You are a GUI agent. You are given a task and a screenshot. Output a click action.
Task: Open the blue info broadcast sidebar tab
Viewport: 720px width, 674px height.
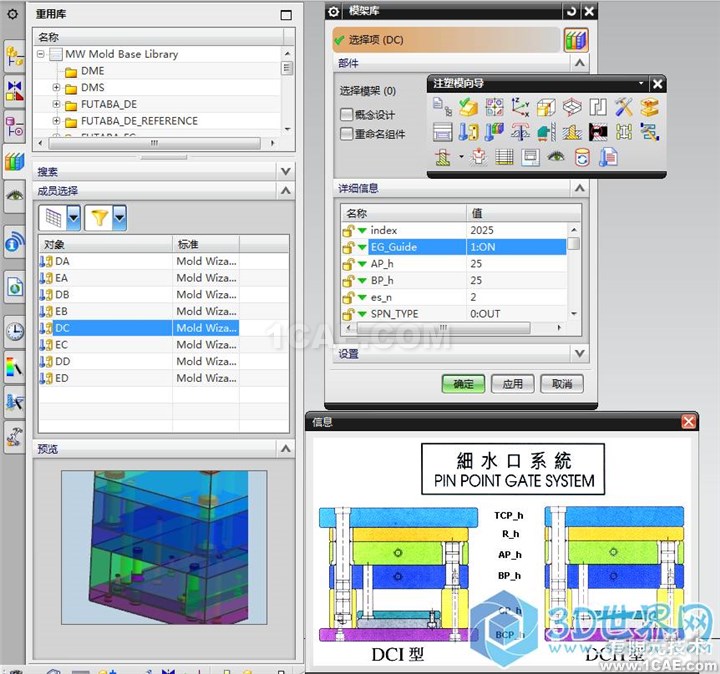[14, 242]
